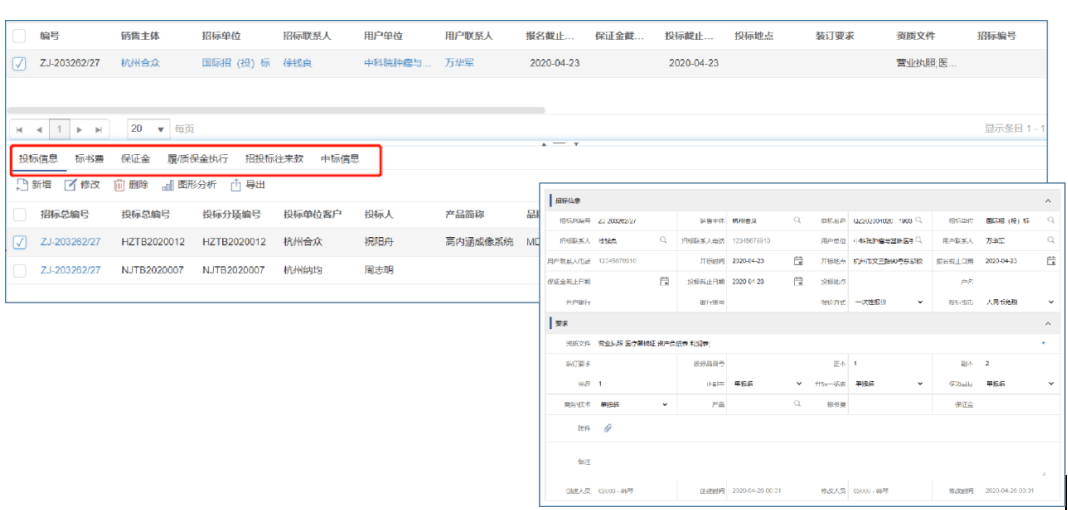Go to previous page in pager
The height and width of the screenshot is (510, 1068).
tap(39, 129)
